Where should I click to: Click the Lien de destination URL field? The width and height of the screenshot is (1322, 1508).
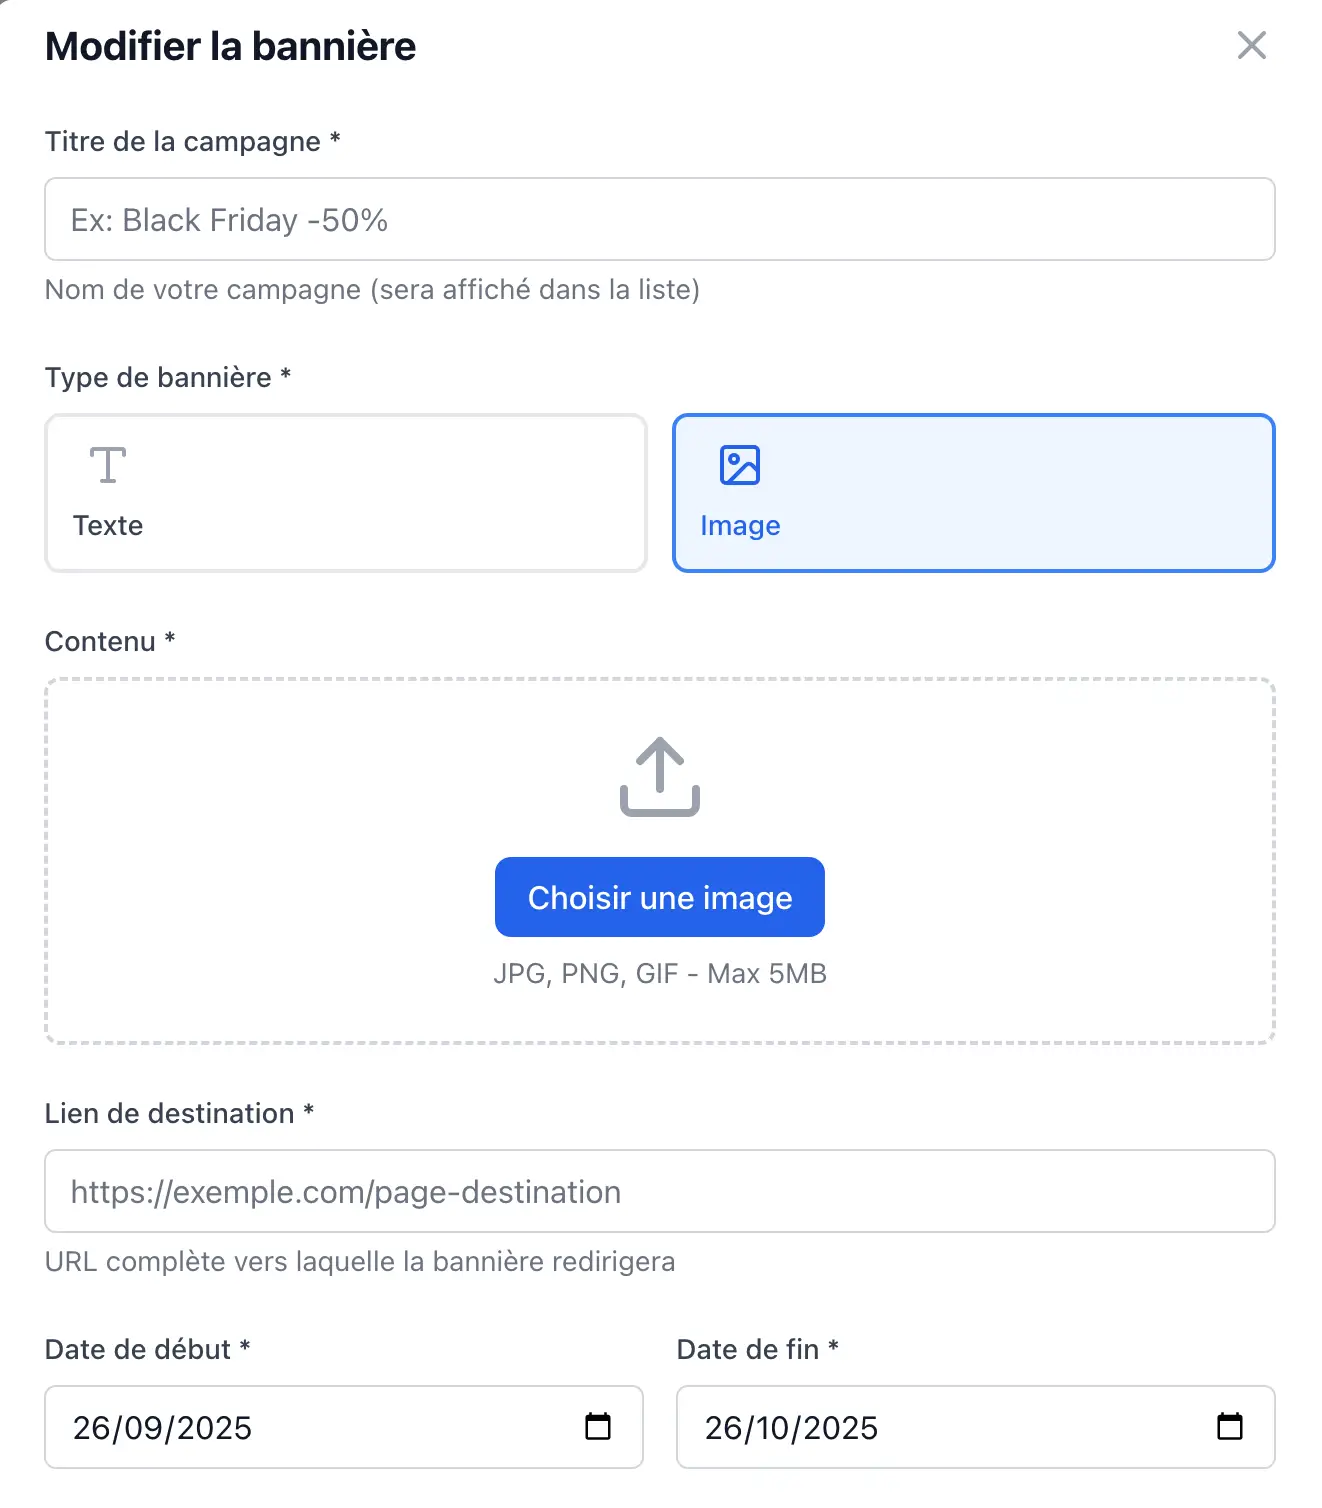[x=660, y=1191]
